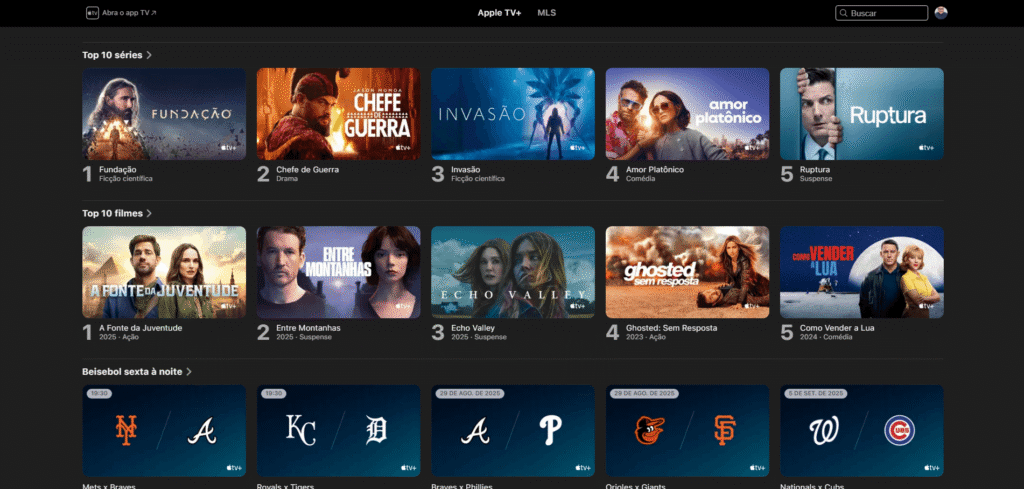Viewport: 1024px width, 489px height.
Task: Click the search magnifier icon
Action: (844, 13)
